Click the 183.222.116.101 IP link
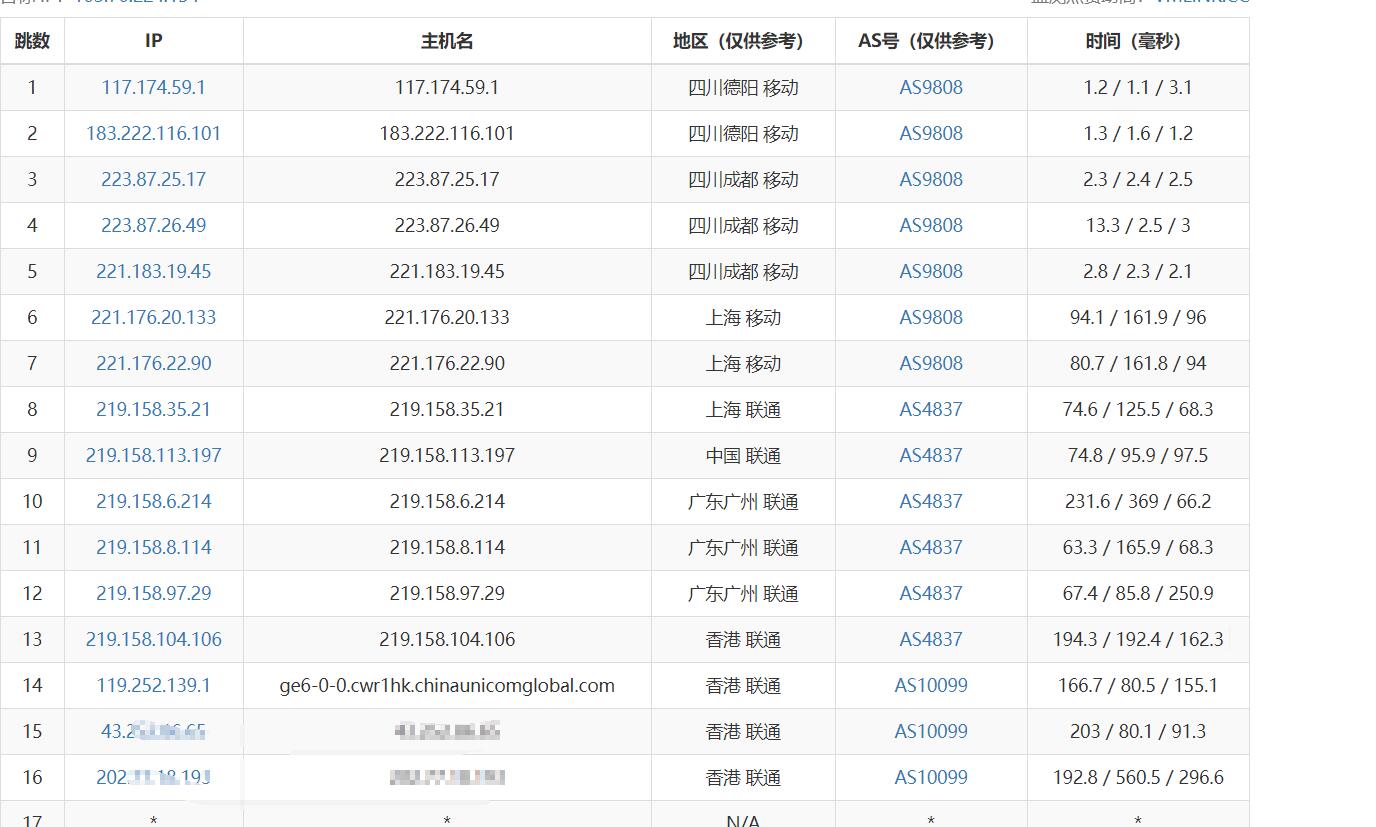 click(153, 133)
